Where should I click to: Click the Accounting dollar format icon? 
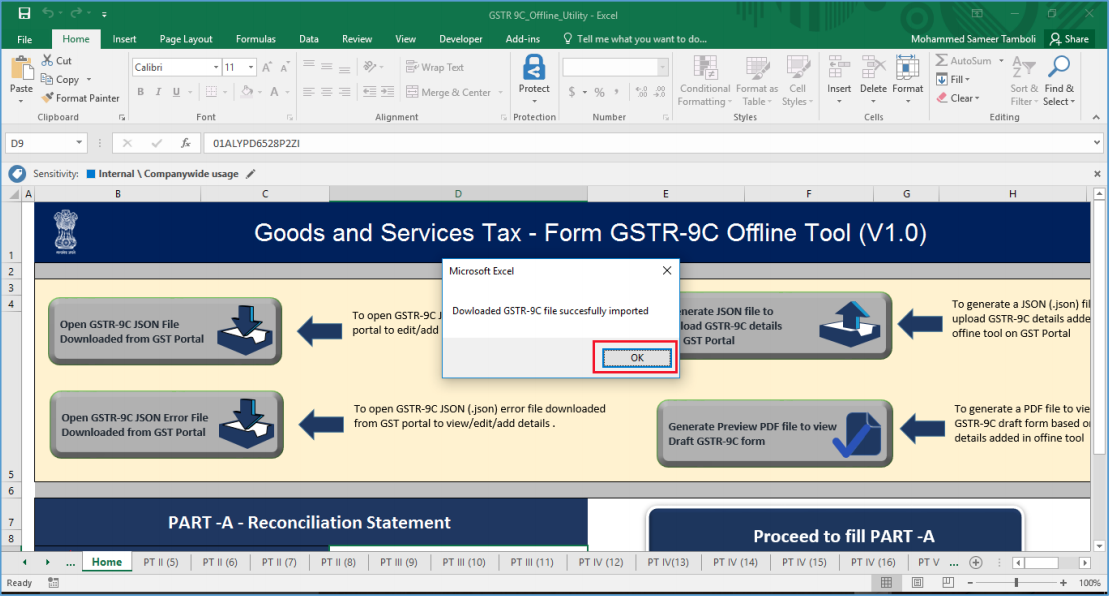point(572,92)
